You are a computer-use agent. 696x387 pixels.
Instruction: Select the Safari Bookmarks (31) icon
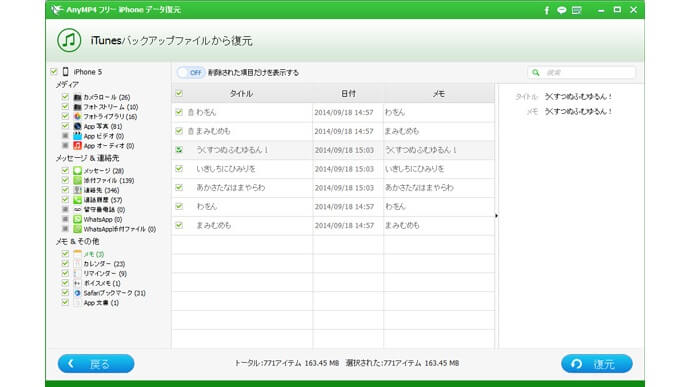click(x=78, y=293)
